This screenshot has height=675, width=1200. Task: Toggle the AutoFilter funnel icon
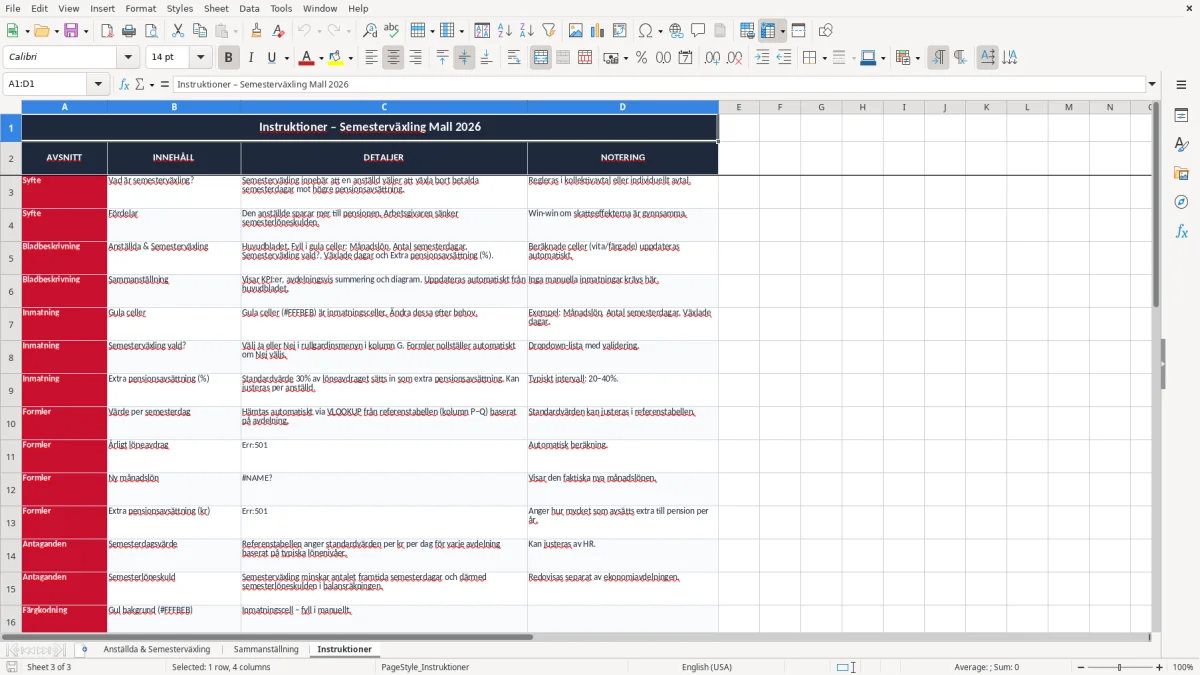(x=549, y=31)
